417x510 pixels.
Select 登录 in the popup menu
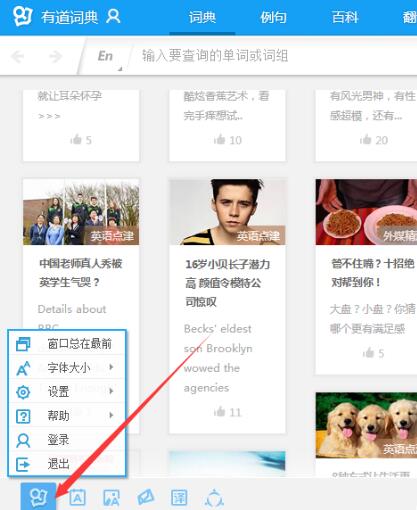coord(67,440)
